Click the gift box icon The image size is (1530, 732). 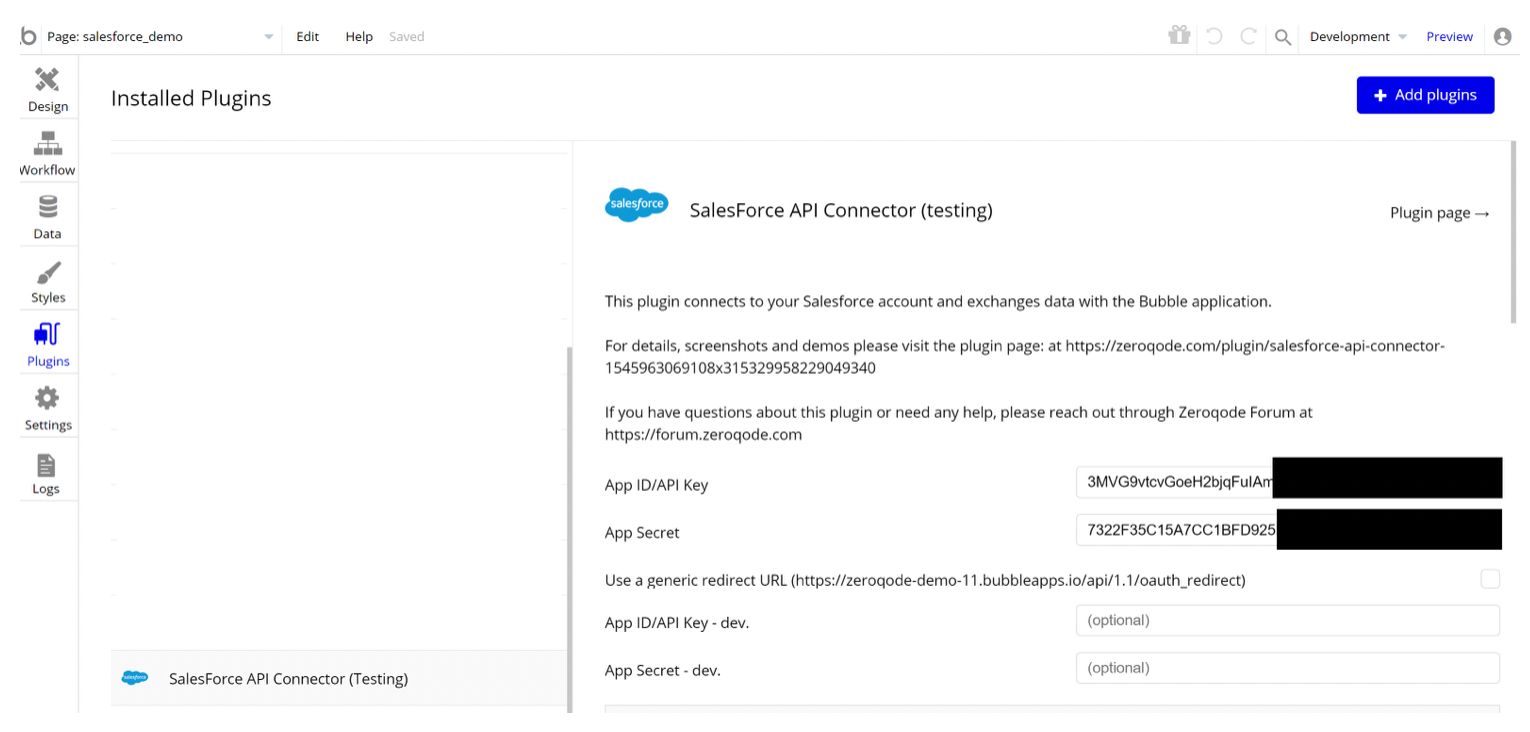click(1180, 36)
